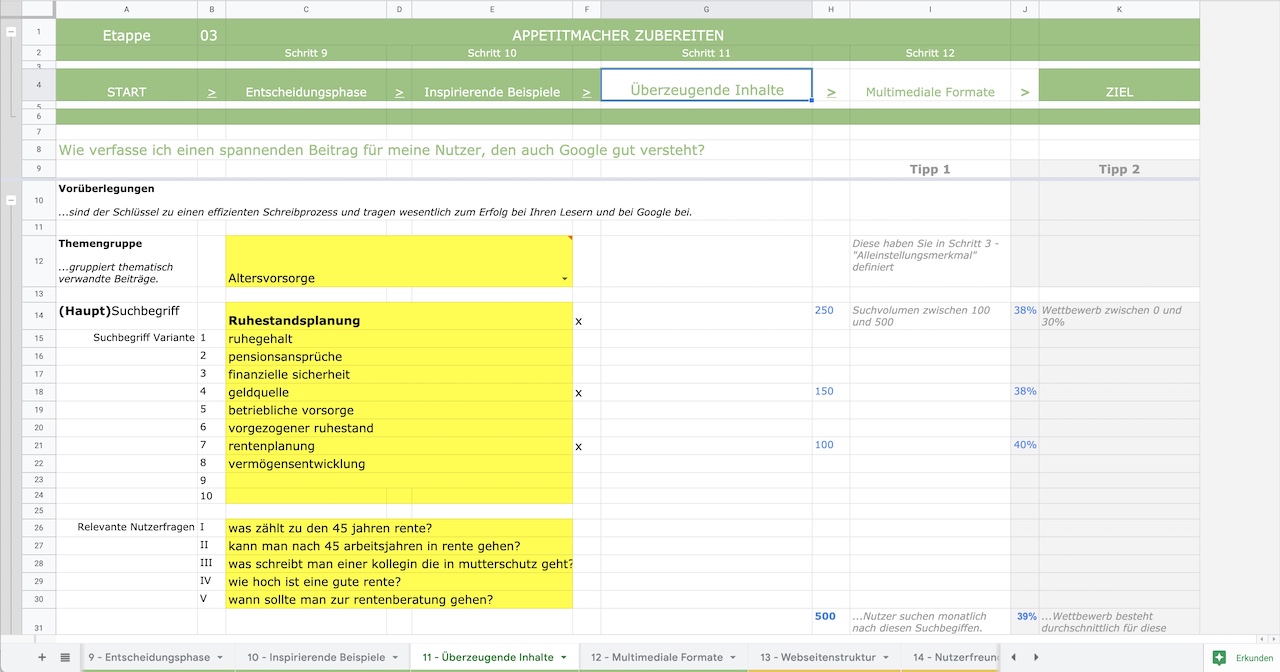The image size is (1280, 672).
Task: Select the rentenplanung cell
Action: [399, 446]
